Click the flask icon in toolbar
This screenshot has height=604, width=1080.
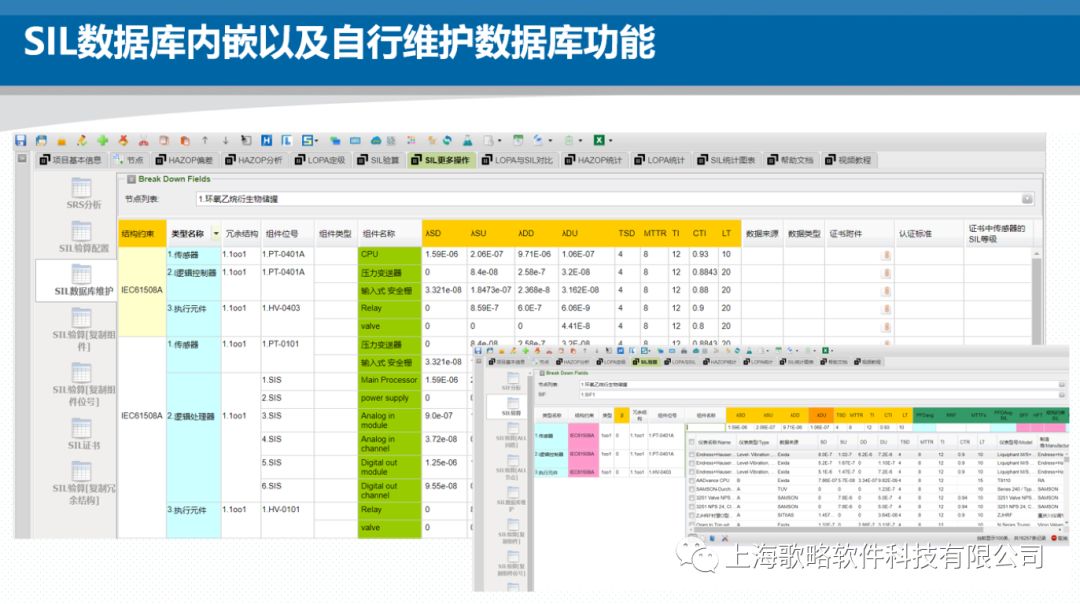click(468, 140)
